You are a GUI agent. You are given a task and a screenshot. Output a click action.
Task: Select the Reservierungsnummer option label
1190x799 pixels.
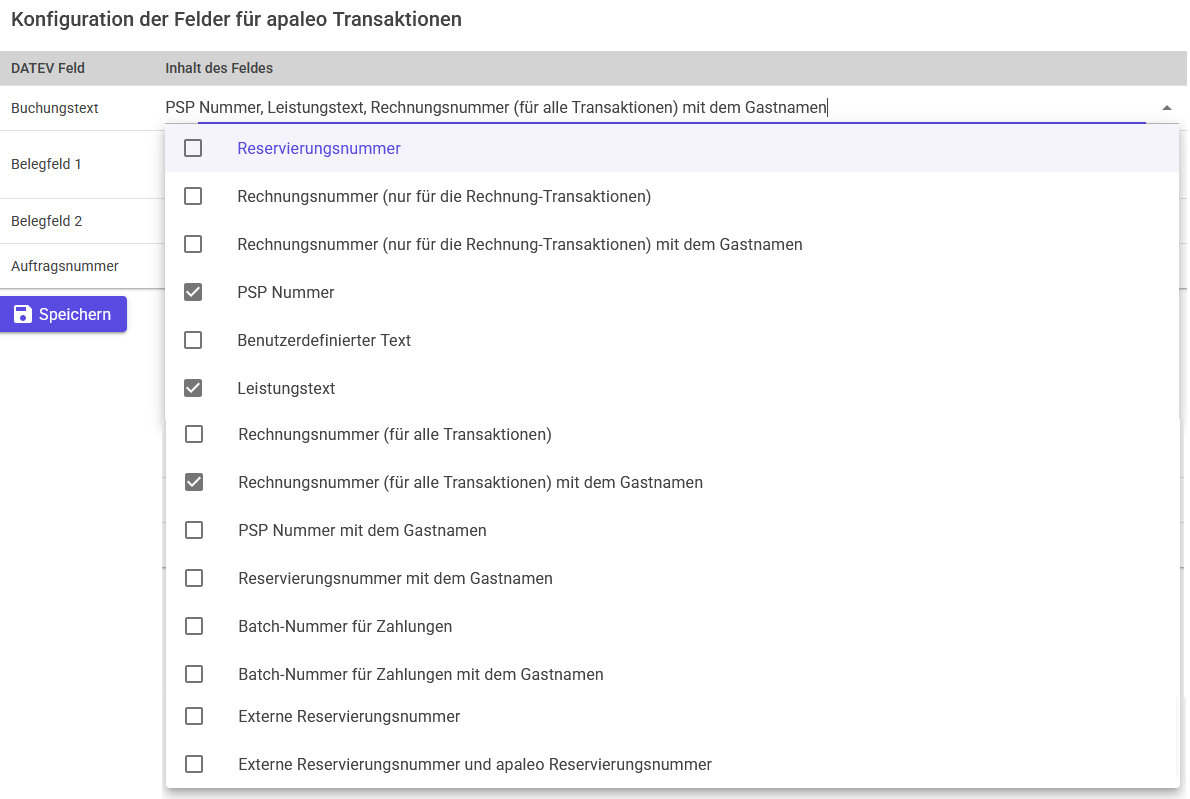point(319,149)
